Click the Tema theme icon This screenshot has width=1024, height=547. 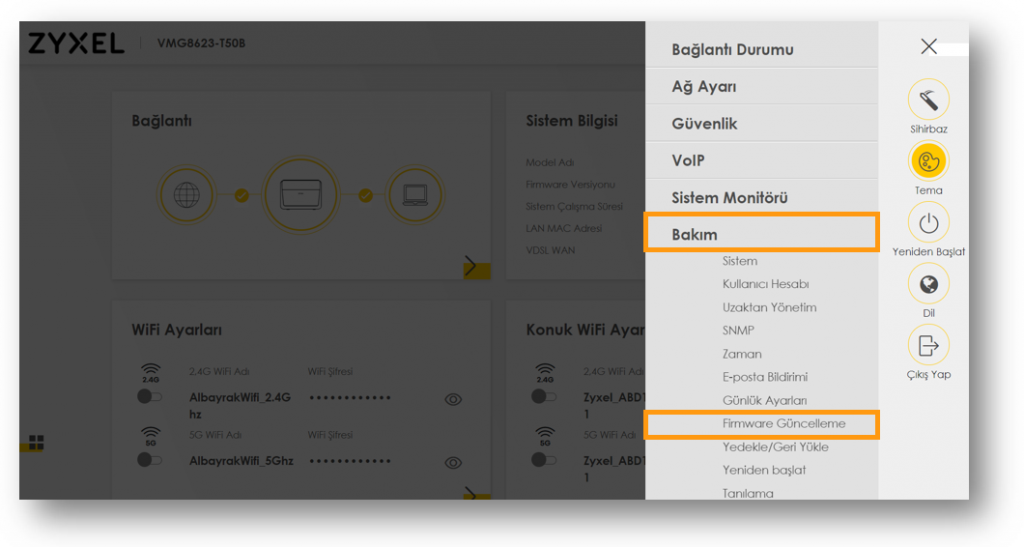(x=928, y=161)
